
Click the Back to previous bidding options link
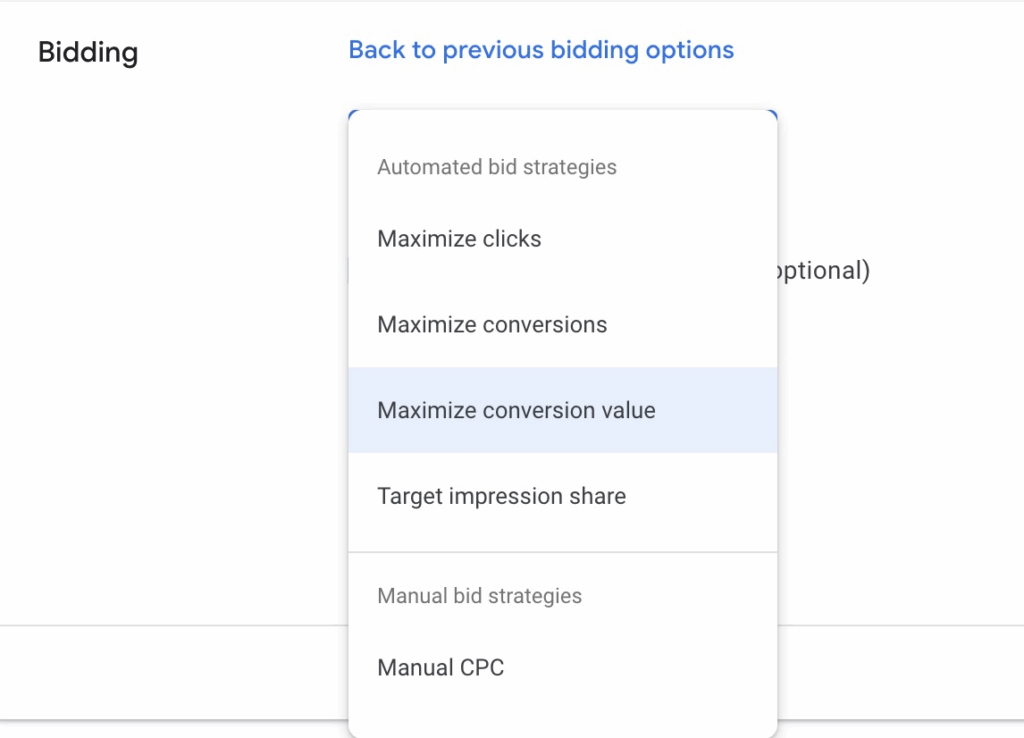tap(541, 50)
